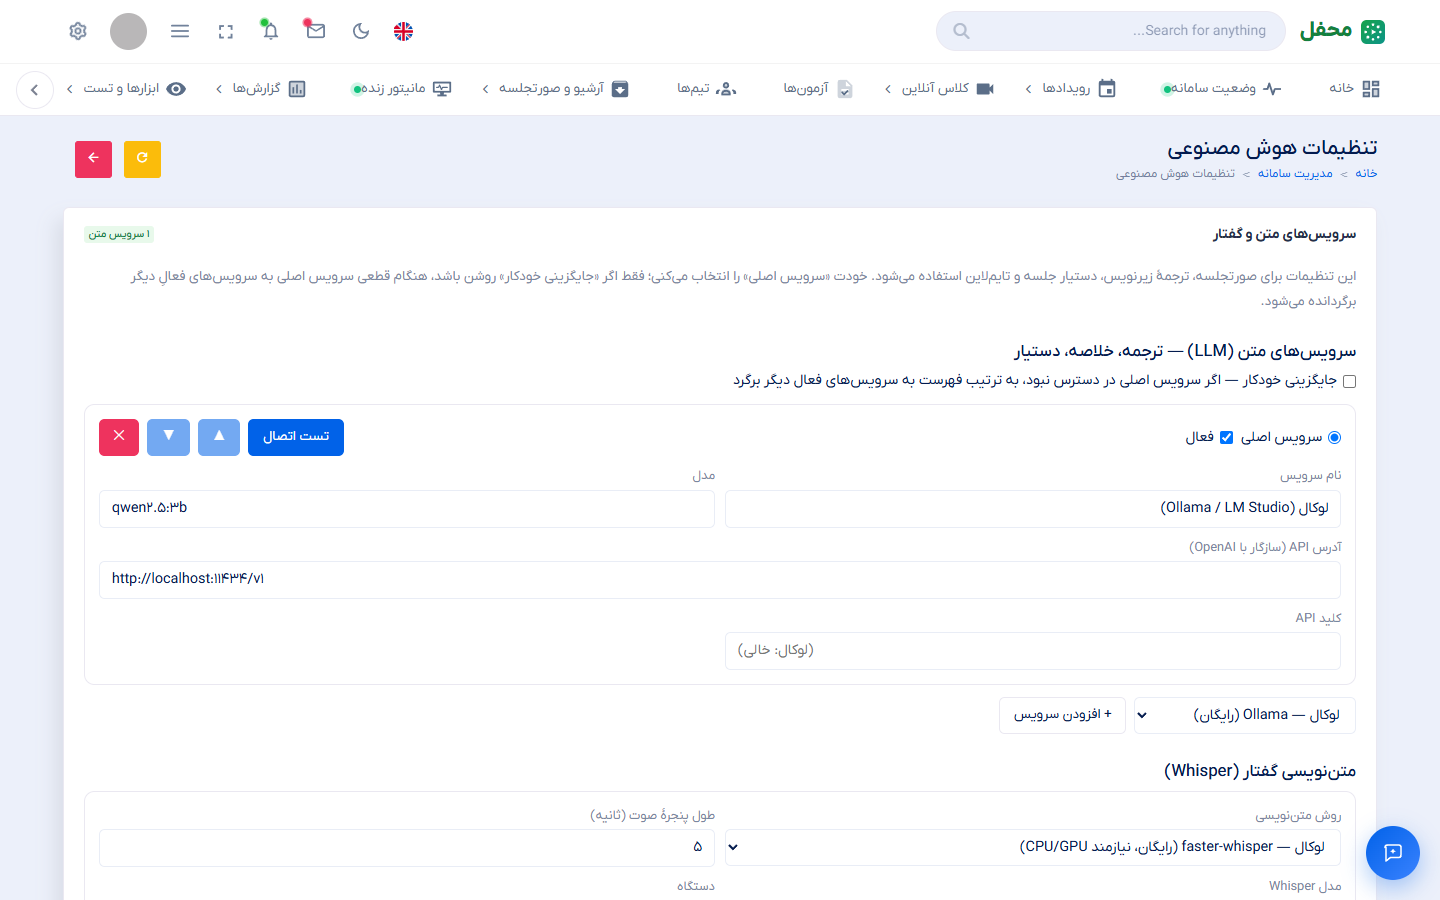The image size is (1440, 900).
Task: Expand گزارش‌ها menu chevron
Action: click(218, 89)
